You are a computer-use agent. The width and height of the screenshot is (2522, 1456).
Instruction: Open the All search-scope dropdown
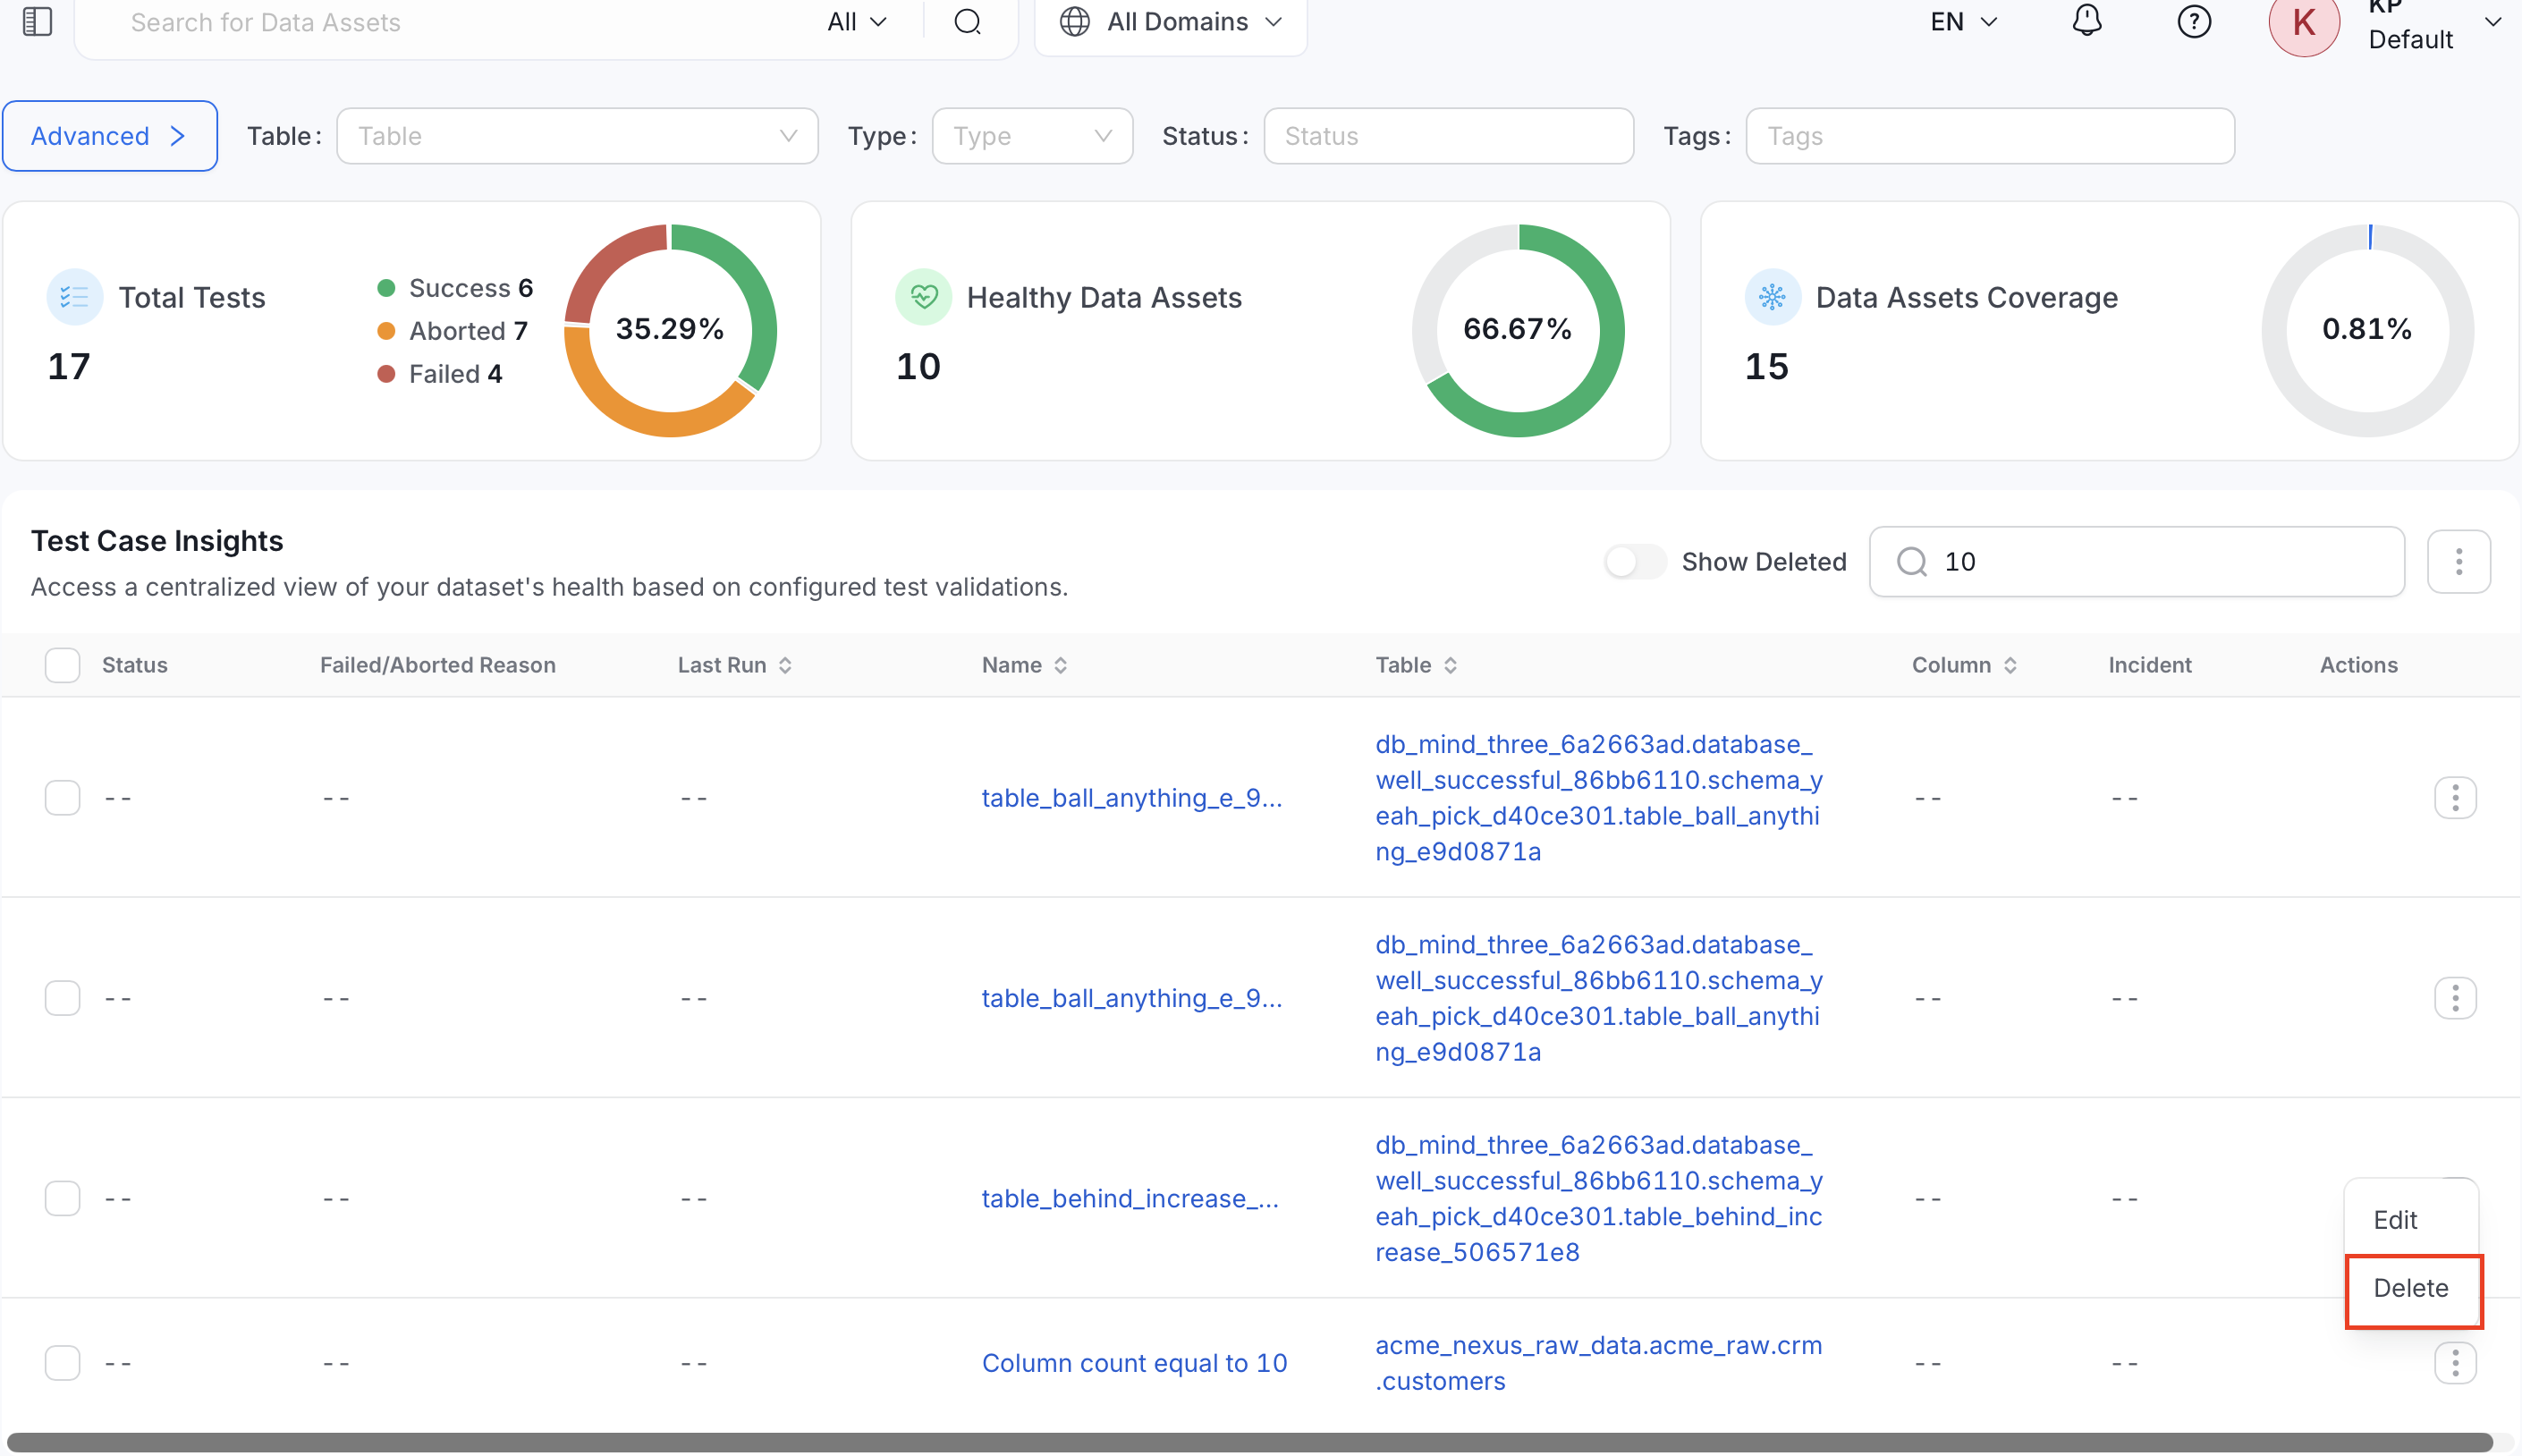[857, 21]
